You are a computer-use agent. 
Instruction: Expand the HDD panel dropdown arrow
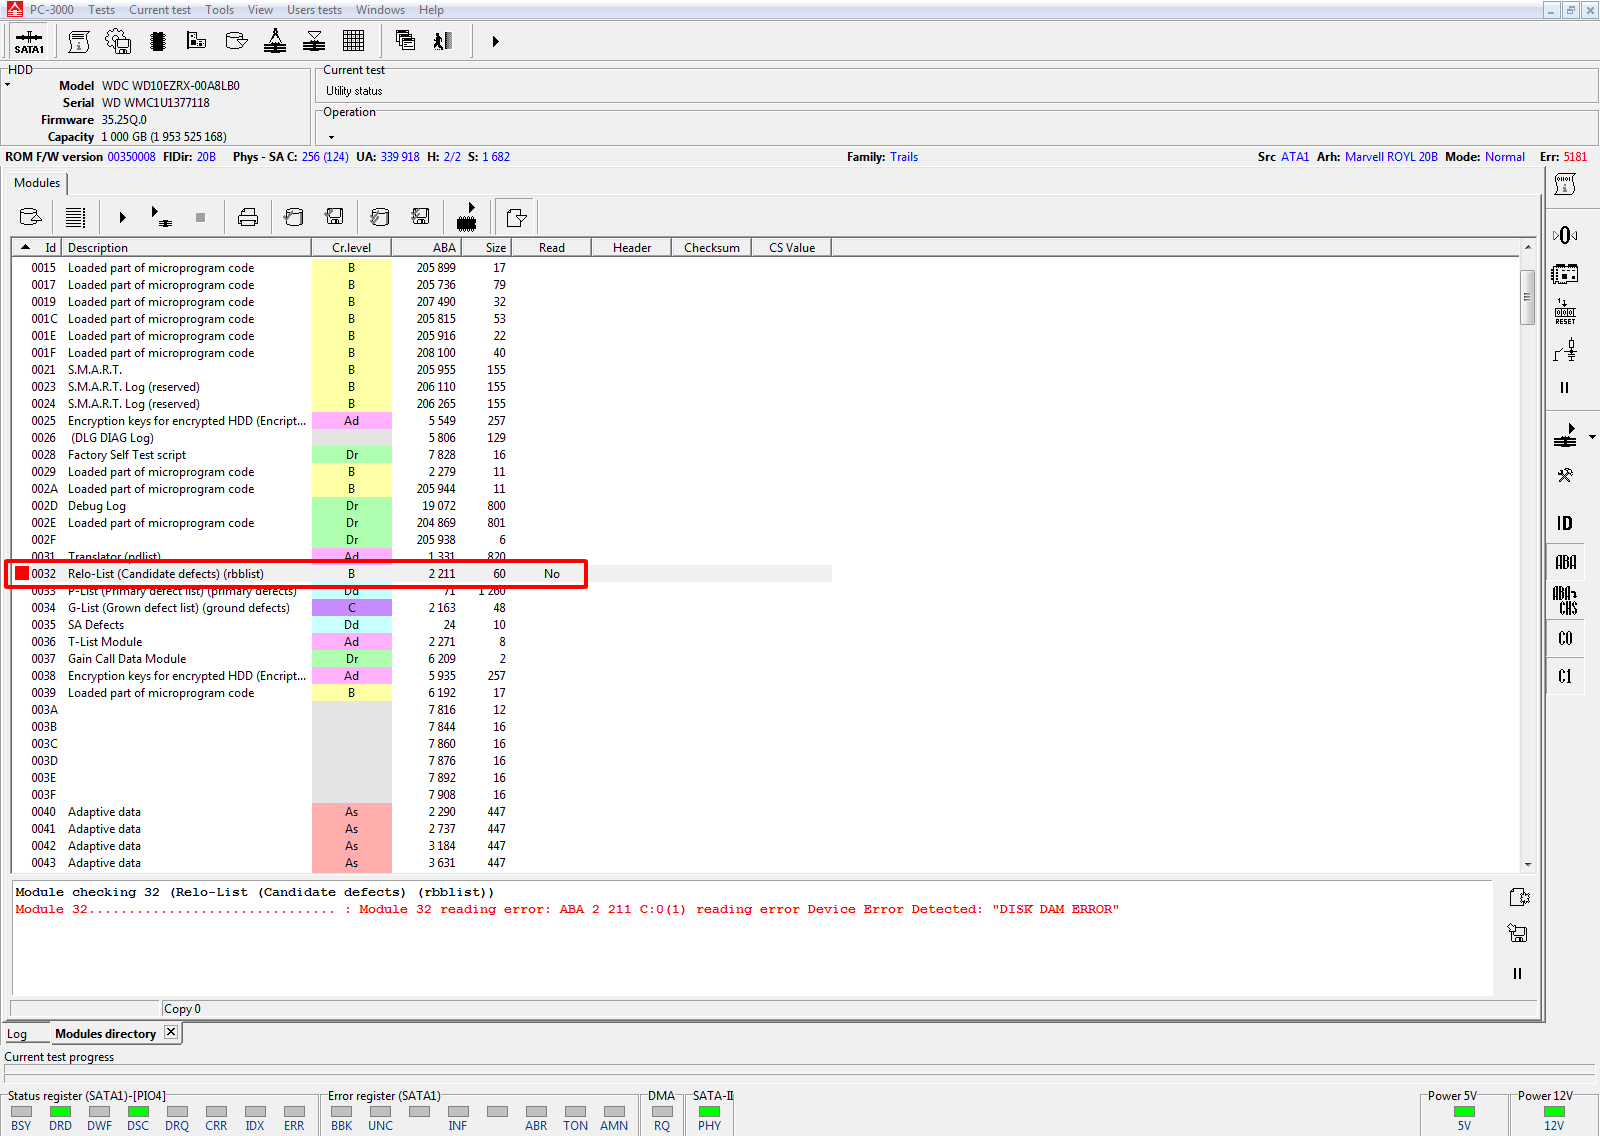coord(8,85)
